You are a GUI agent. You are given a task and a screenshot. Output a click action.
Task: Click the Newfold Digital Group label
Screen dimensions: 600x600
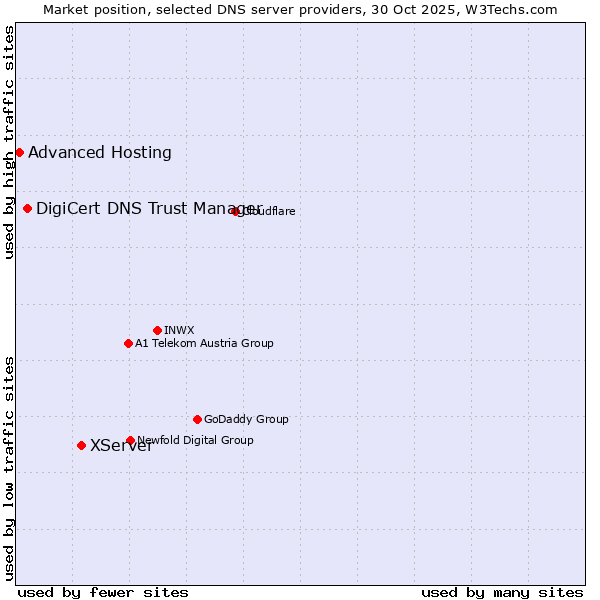coord(196,440)
